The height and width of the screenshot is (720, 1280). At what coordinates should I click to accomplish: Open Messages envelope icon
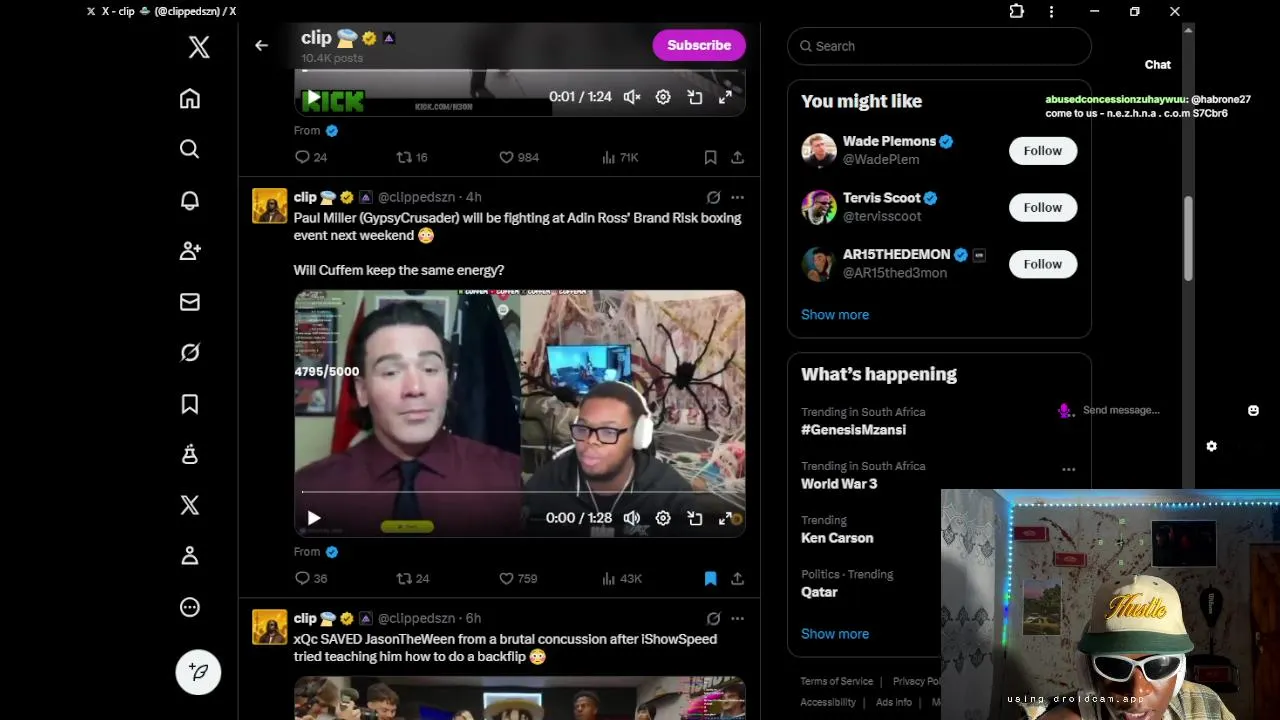(190, 302)
